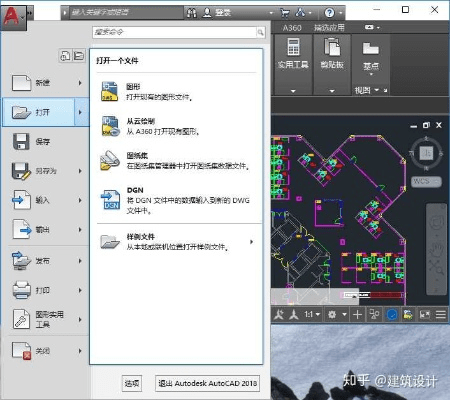Show the recent documents list icon
The image size is (450, 400).
coord(65,56)
